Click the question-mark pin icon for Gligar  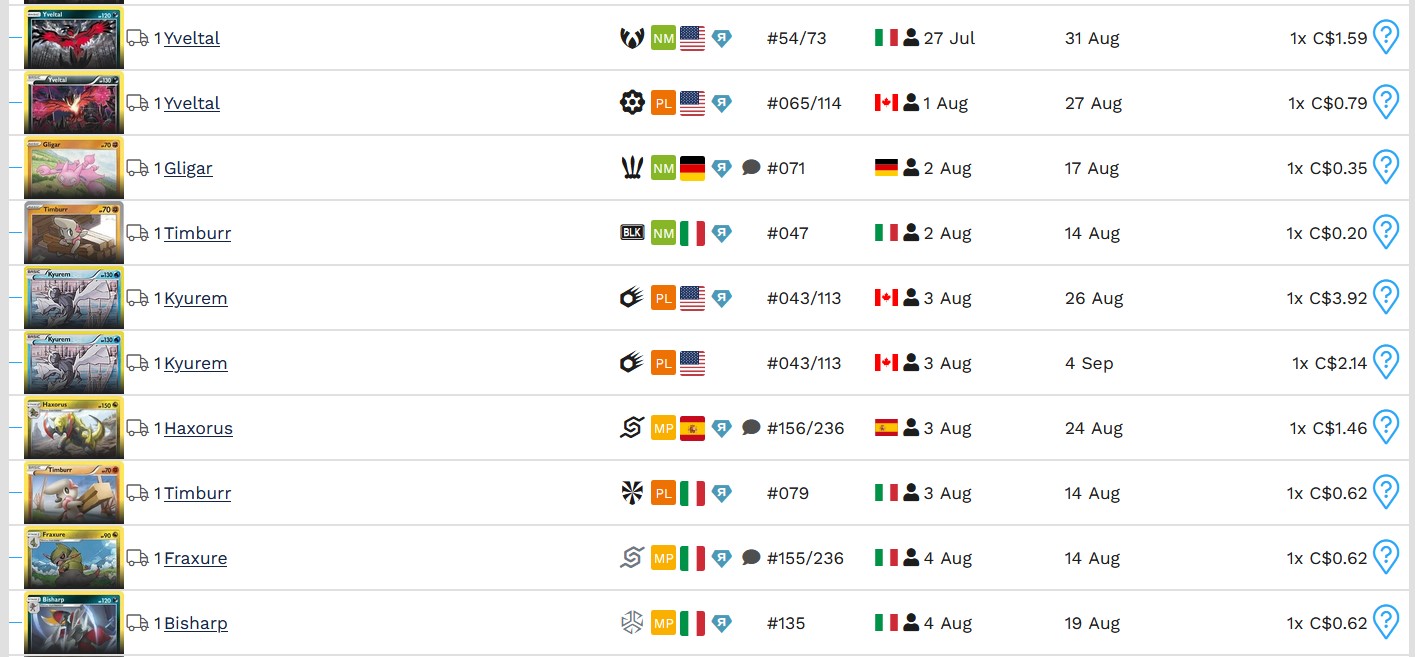point(1385,167)
